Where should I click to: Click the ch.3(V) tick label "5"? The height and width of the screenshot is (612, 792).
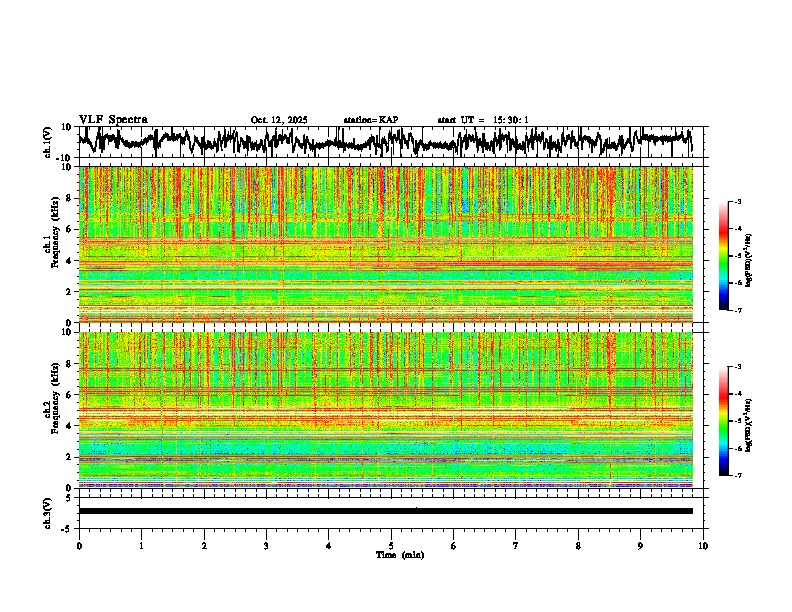pyautogui.click(x=70, y=498)
